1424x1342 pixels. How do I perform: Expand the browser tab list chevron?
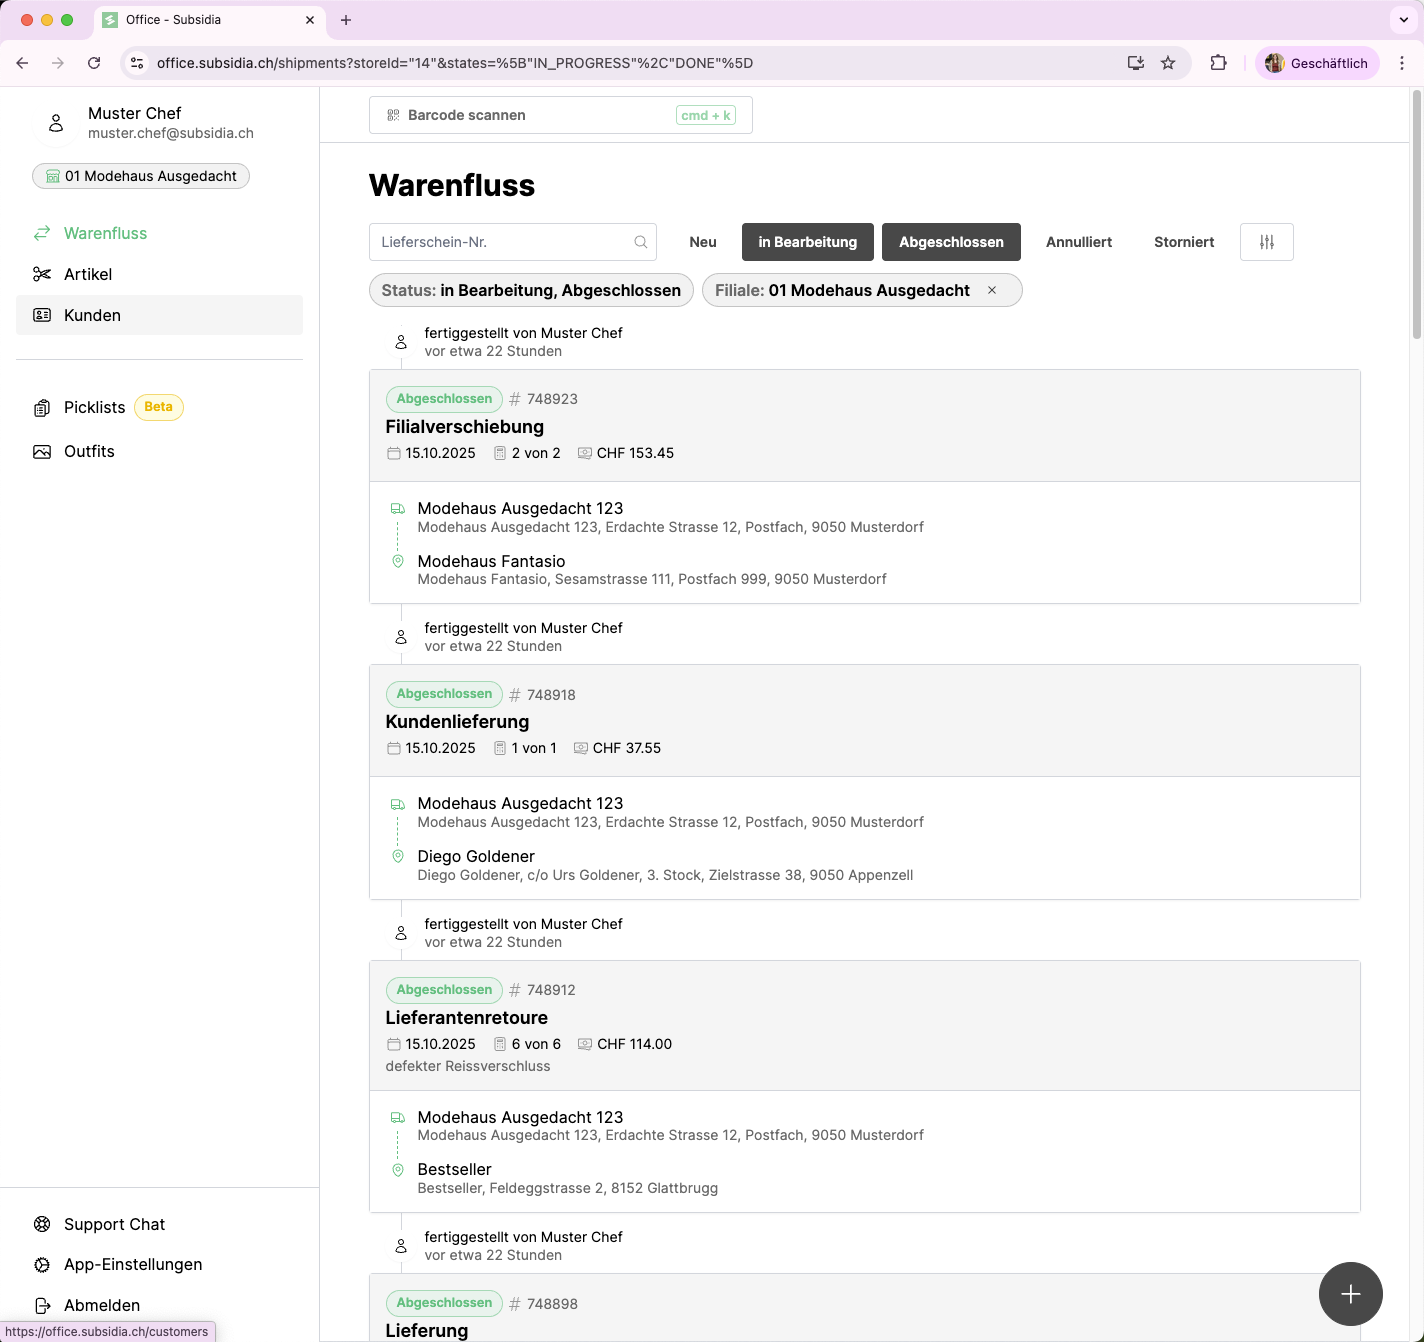(1402, 20)
